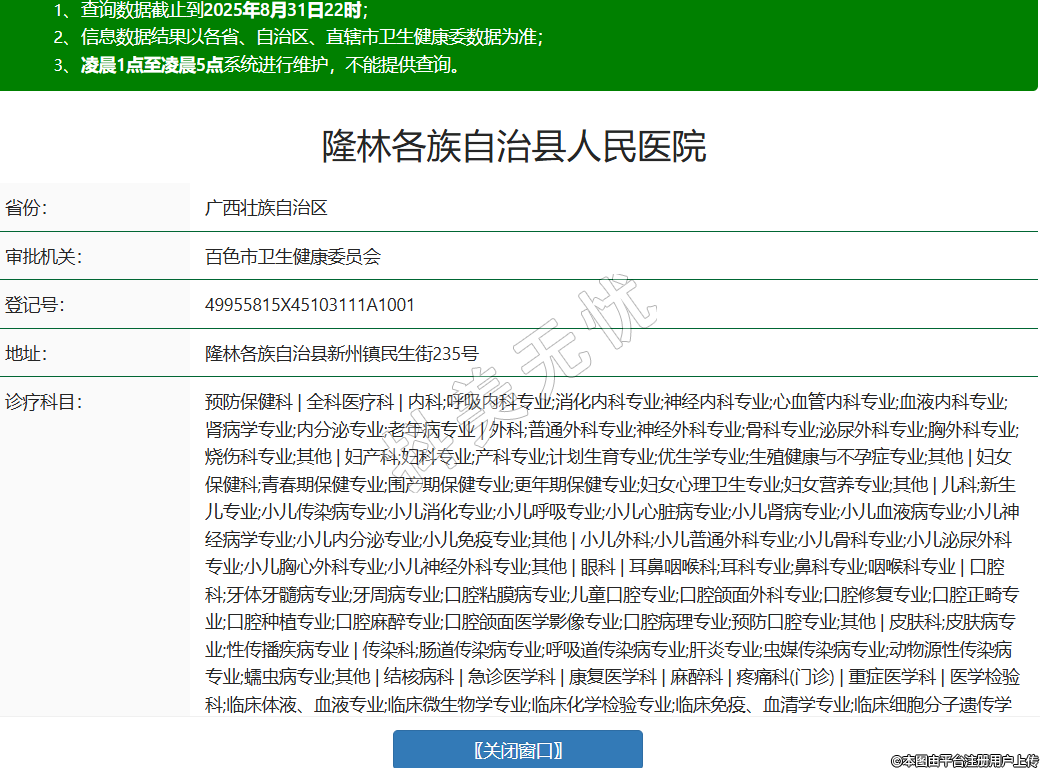
Task: Select the approving authority 百色市卫生健康委员会
Action: pyautogui.click(x=293, y=256)
